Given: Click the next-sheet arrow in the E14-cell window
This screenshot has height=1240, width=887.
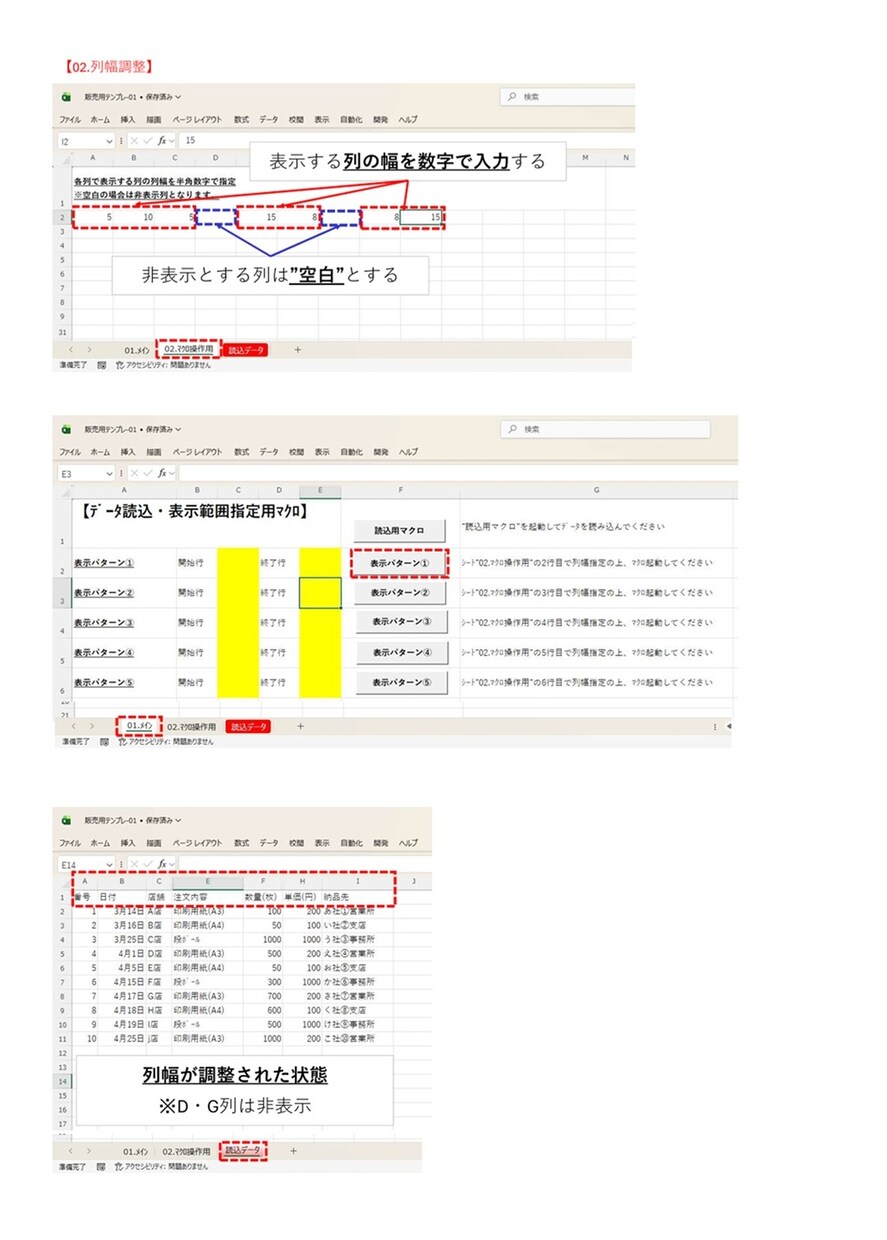Looking at the screenshot, I should 90,1151.
